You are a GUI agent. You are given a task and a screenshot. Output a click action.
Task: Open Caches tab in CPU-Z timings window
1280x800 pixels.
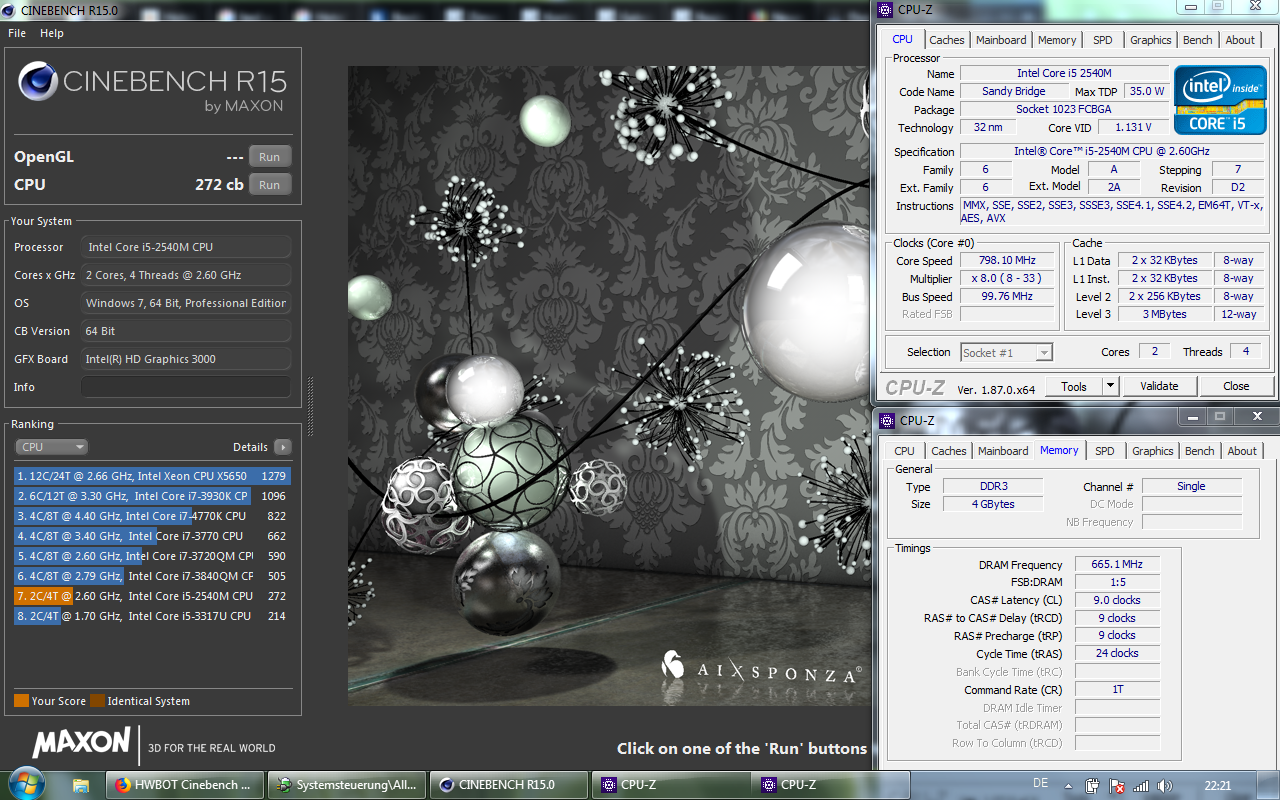[x=949, y=451]
